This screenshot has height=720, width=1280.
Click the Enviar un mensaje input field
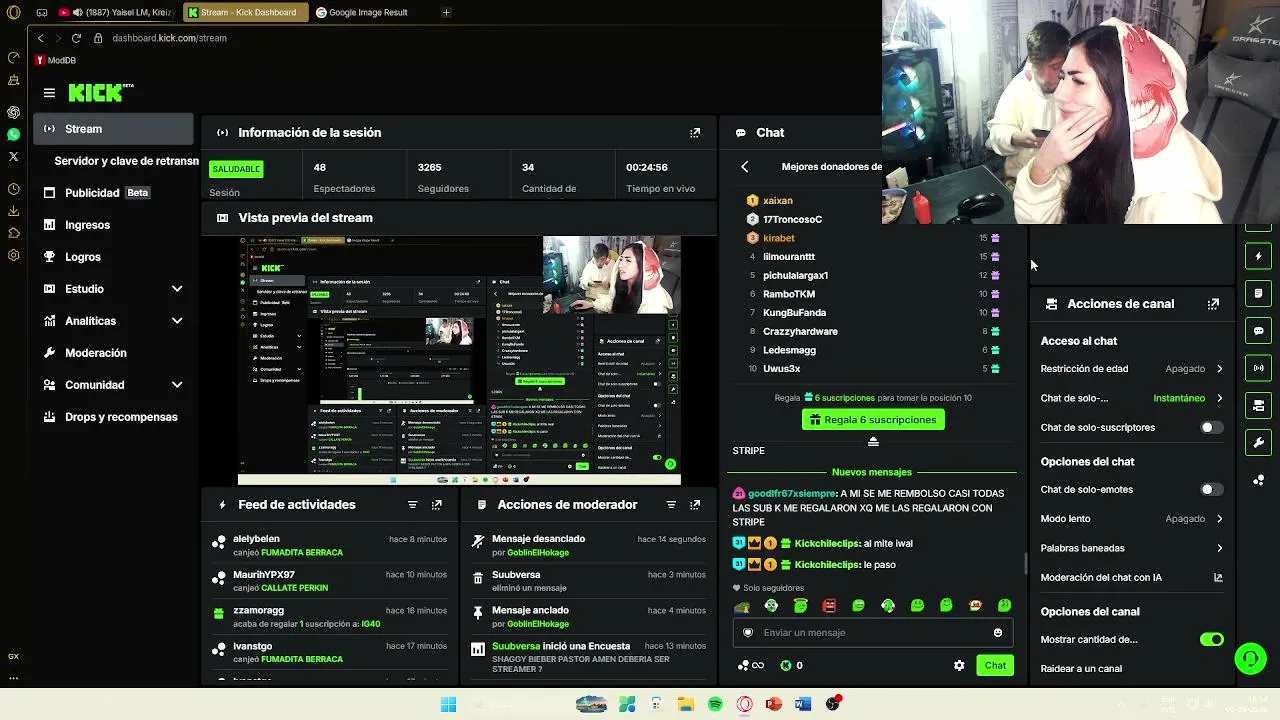pyautogui.click(x=873, y=633)
